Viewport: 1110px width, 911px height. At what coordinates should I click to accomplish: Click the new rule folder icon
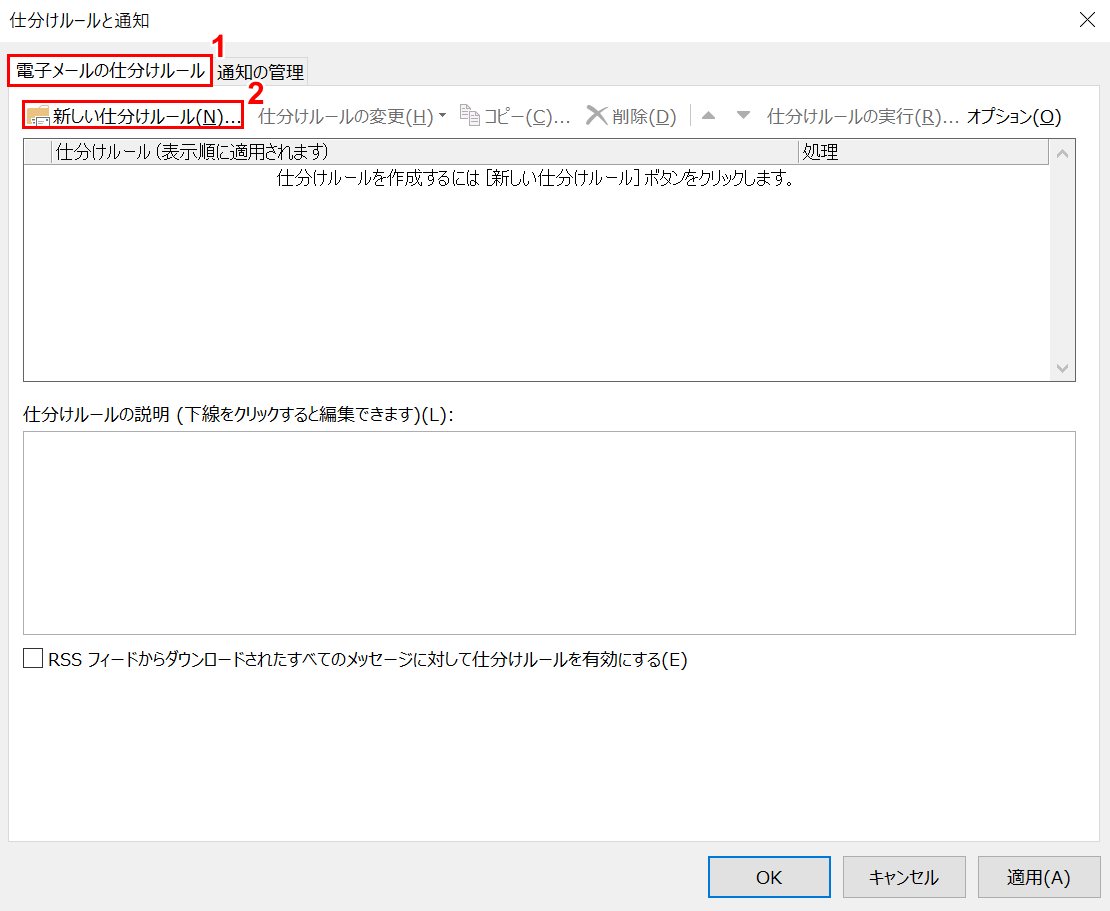[x=38, y=116]
